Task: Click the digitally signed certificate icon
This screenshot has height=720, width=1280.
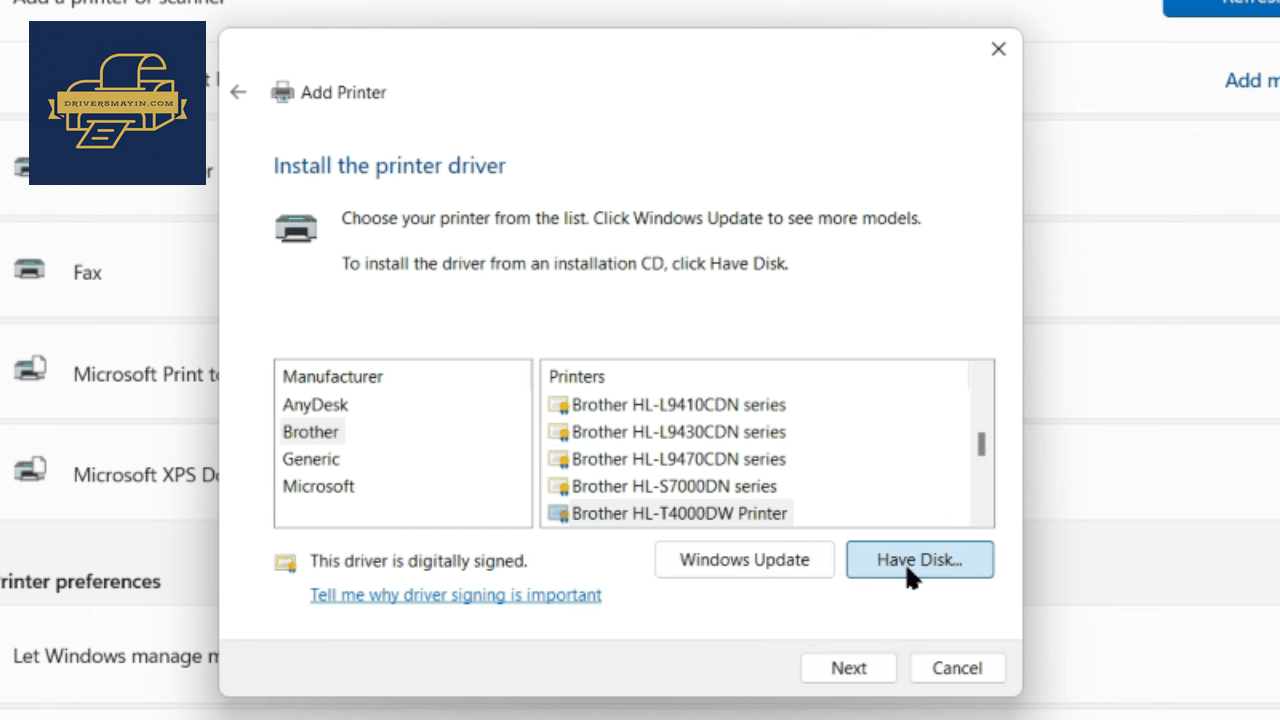Action: pyautogui.click(x=286, y=563)
